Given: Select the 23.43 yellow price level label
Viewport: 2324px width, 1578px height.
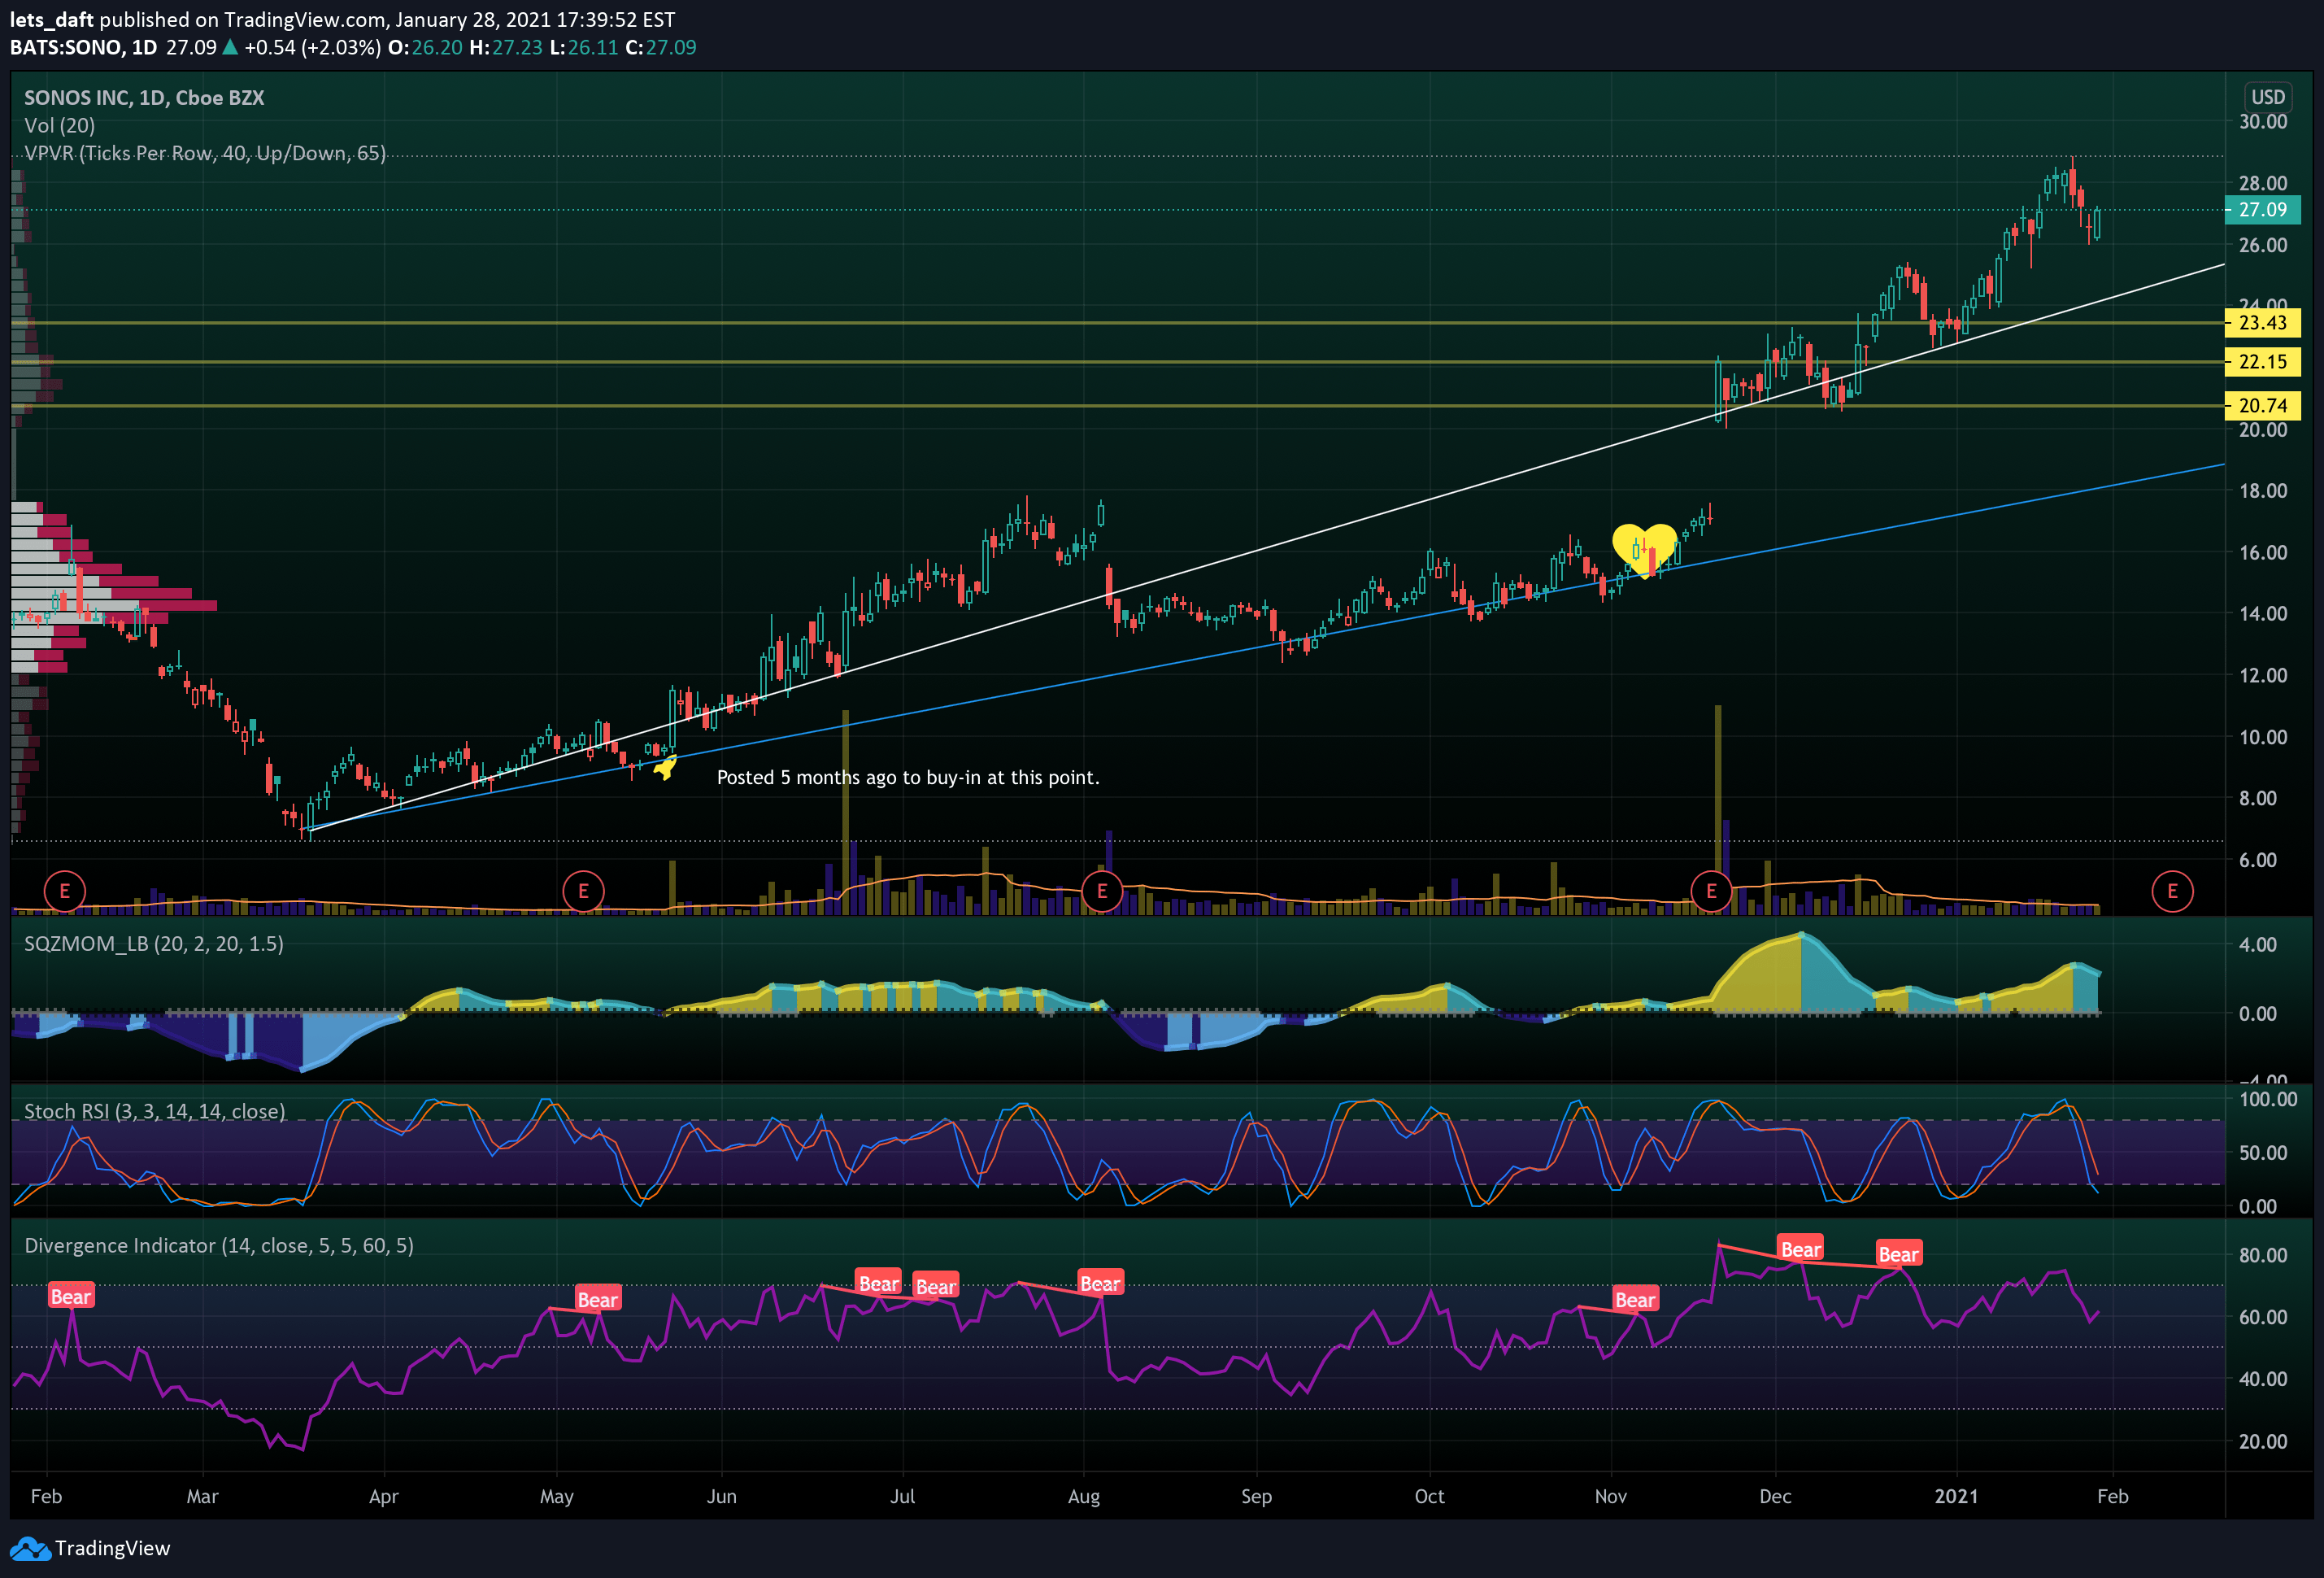Looking at the screenshot, I should 2262,323.
